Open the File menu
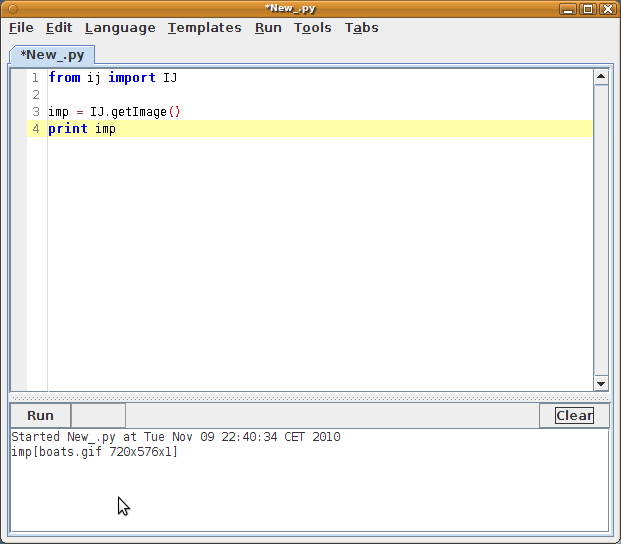 (21, 28)
